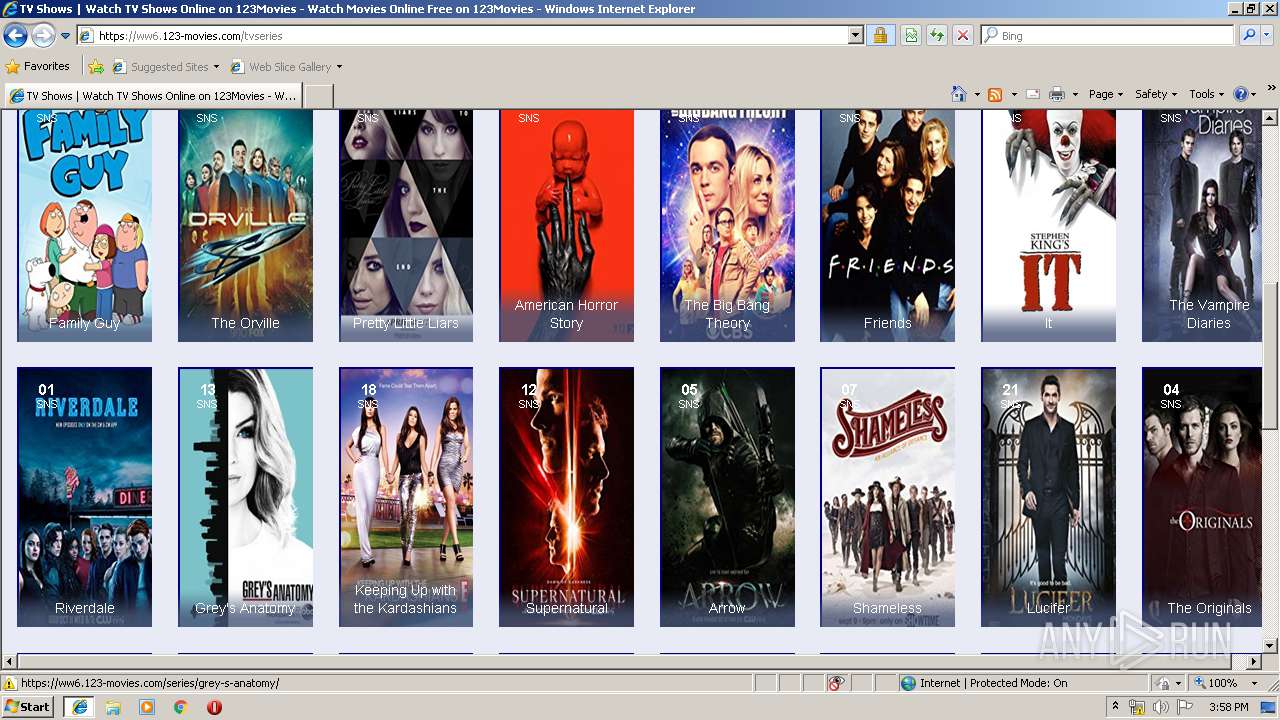Open The Orville show poster
This screenshot has height=720, width=1280.
tap(245, 225)
